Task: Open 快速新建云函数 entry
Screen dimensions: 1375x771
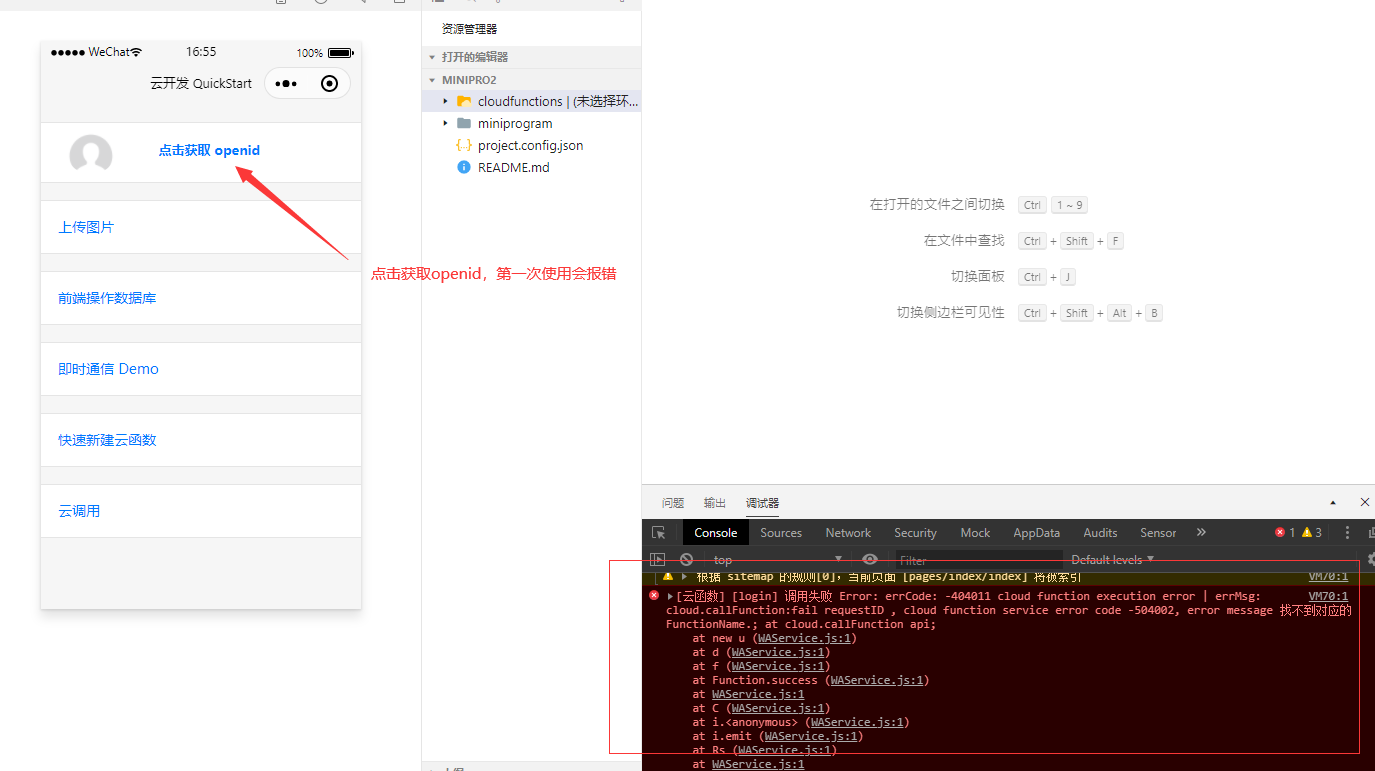Action: click(x=201, y=440)
